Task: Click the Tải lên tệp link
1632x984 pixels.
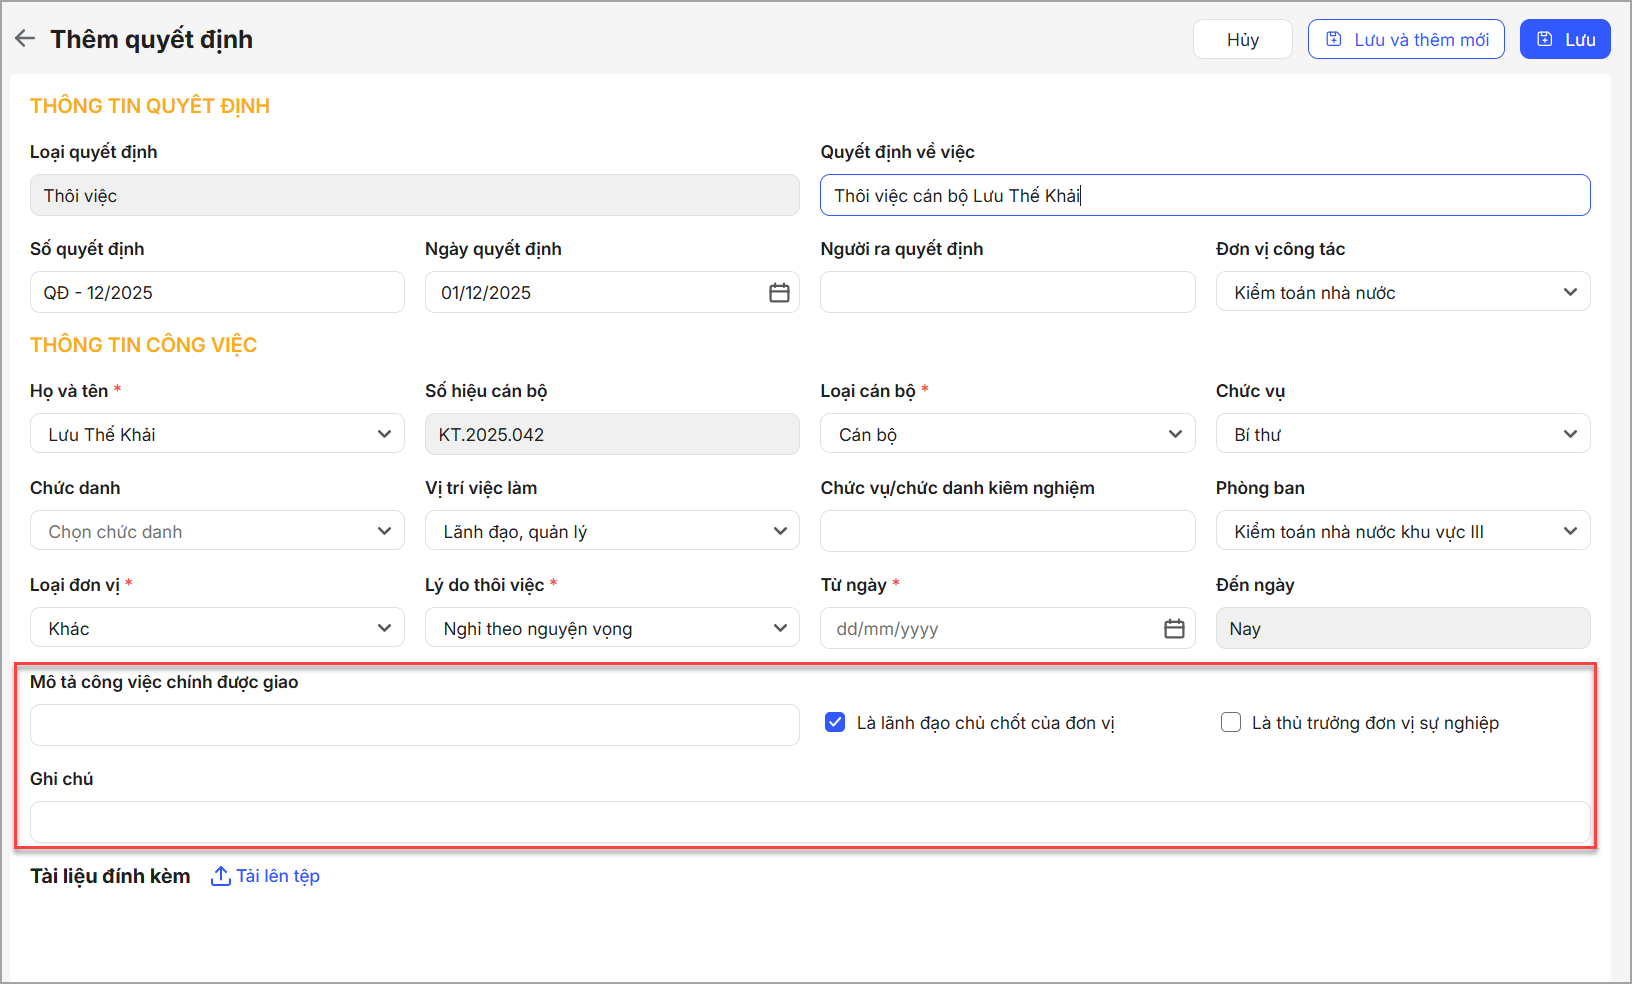Action: point(278,876)
